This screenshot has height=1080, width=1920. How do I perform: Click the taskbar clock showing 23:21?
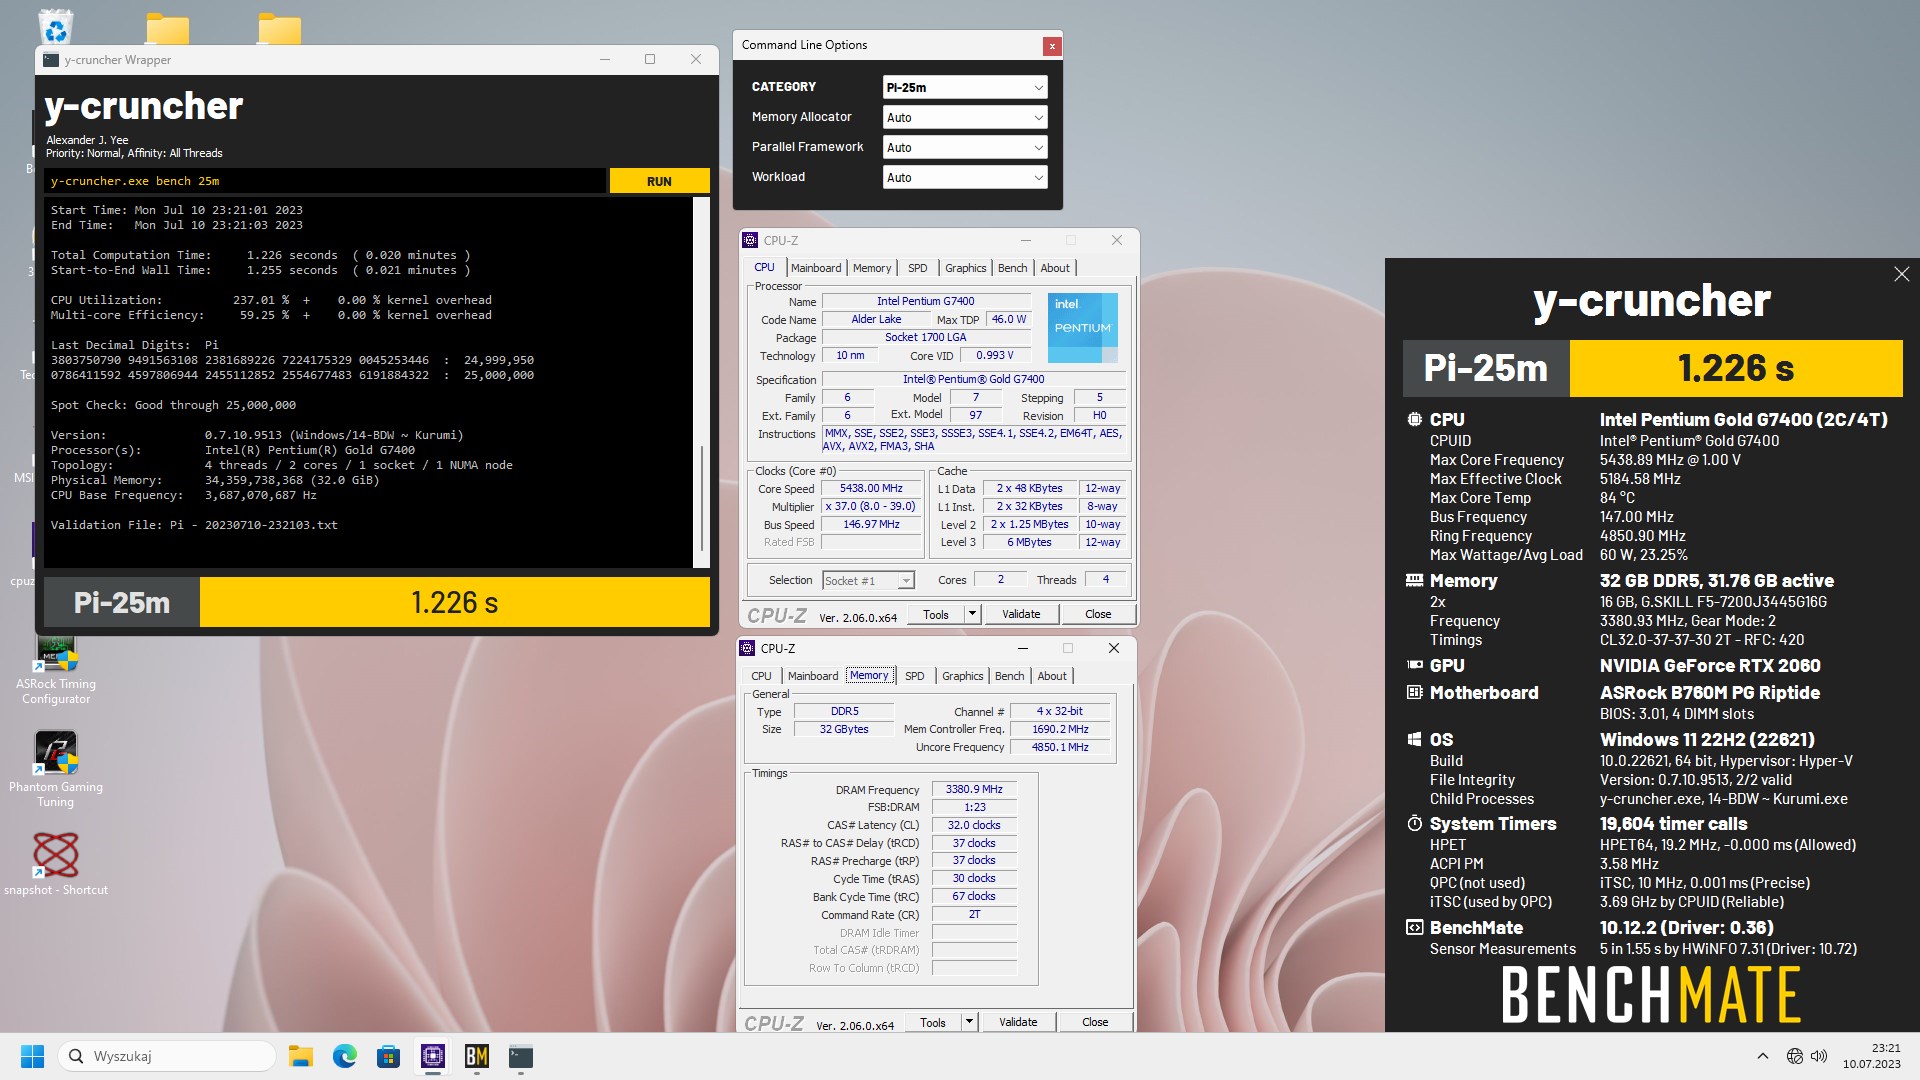pos(1872,1056)
